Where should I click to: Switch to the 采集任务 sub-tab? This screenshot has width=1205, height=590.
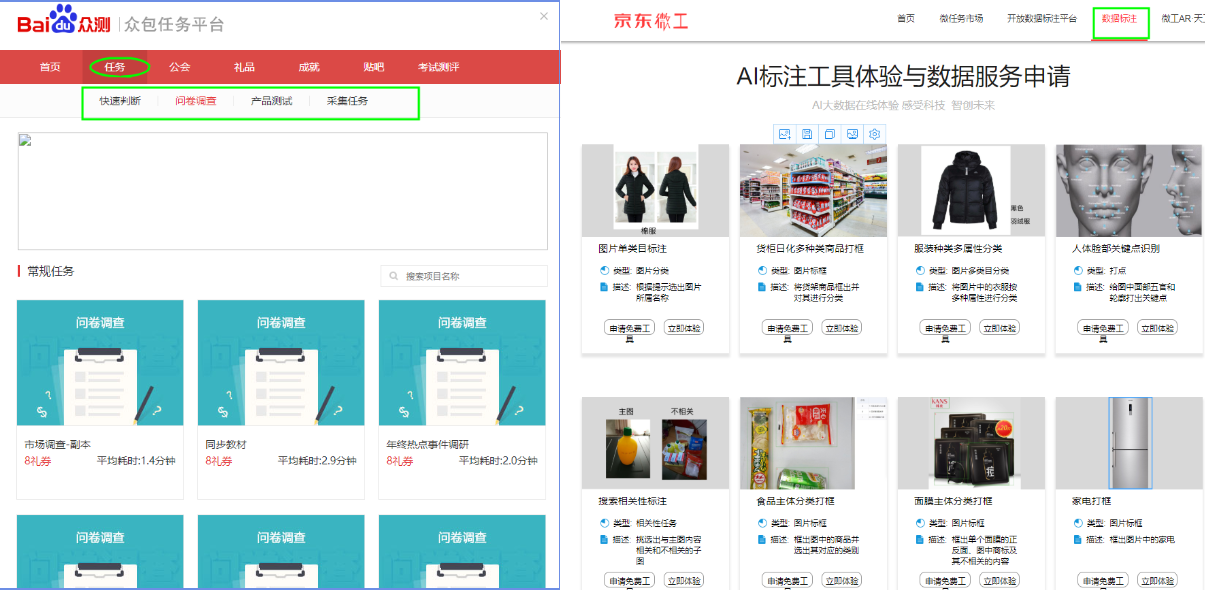coord(347,101)
